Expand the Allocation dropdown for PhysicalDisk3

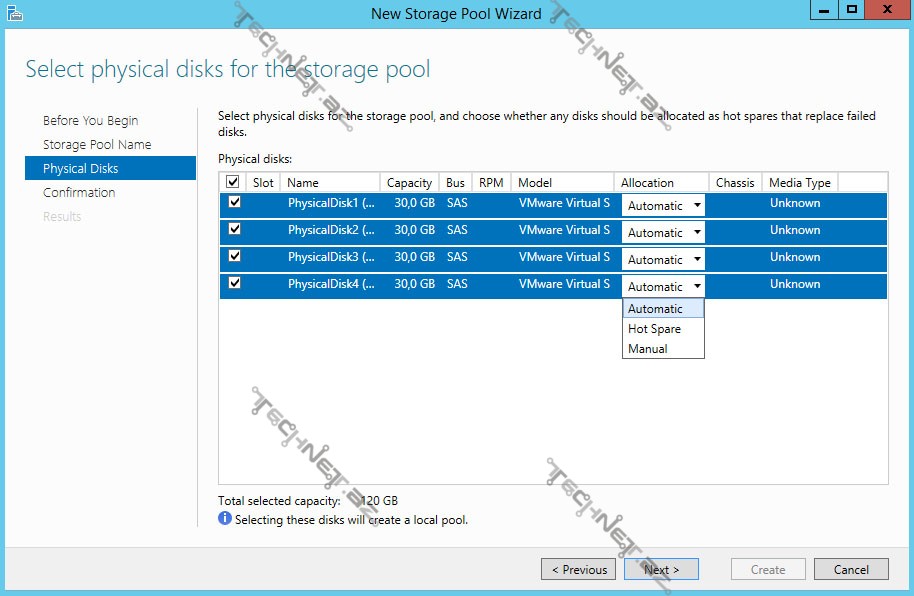pyautogui.click(x=664, y=259)
